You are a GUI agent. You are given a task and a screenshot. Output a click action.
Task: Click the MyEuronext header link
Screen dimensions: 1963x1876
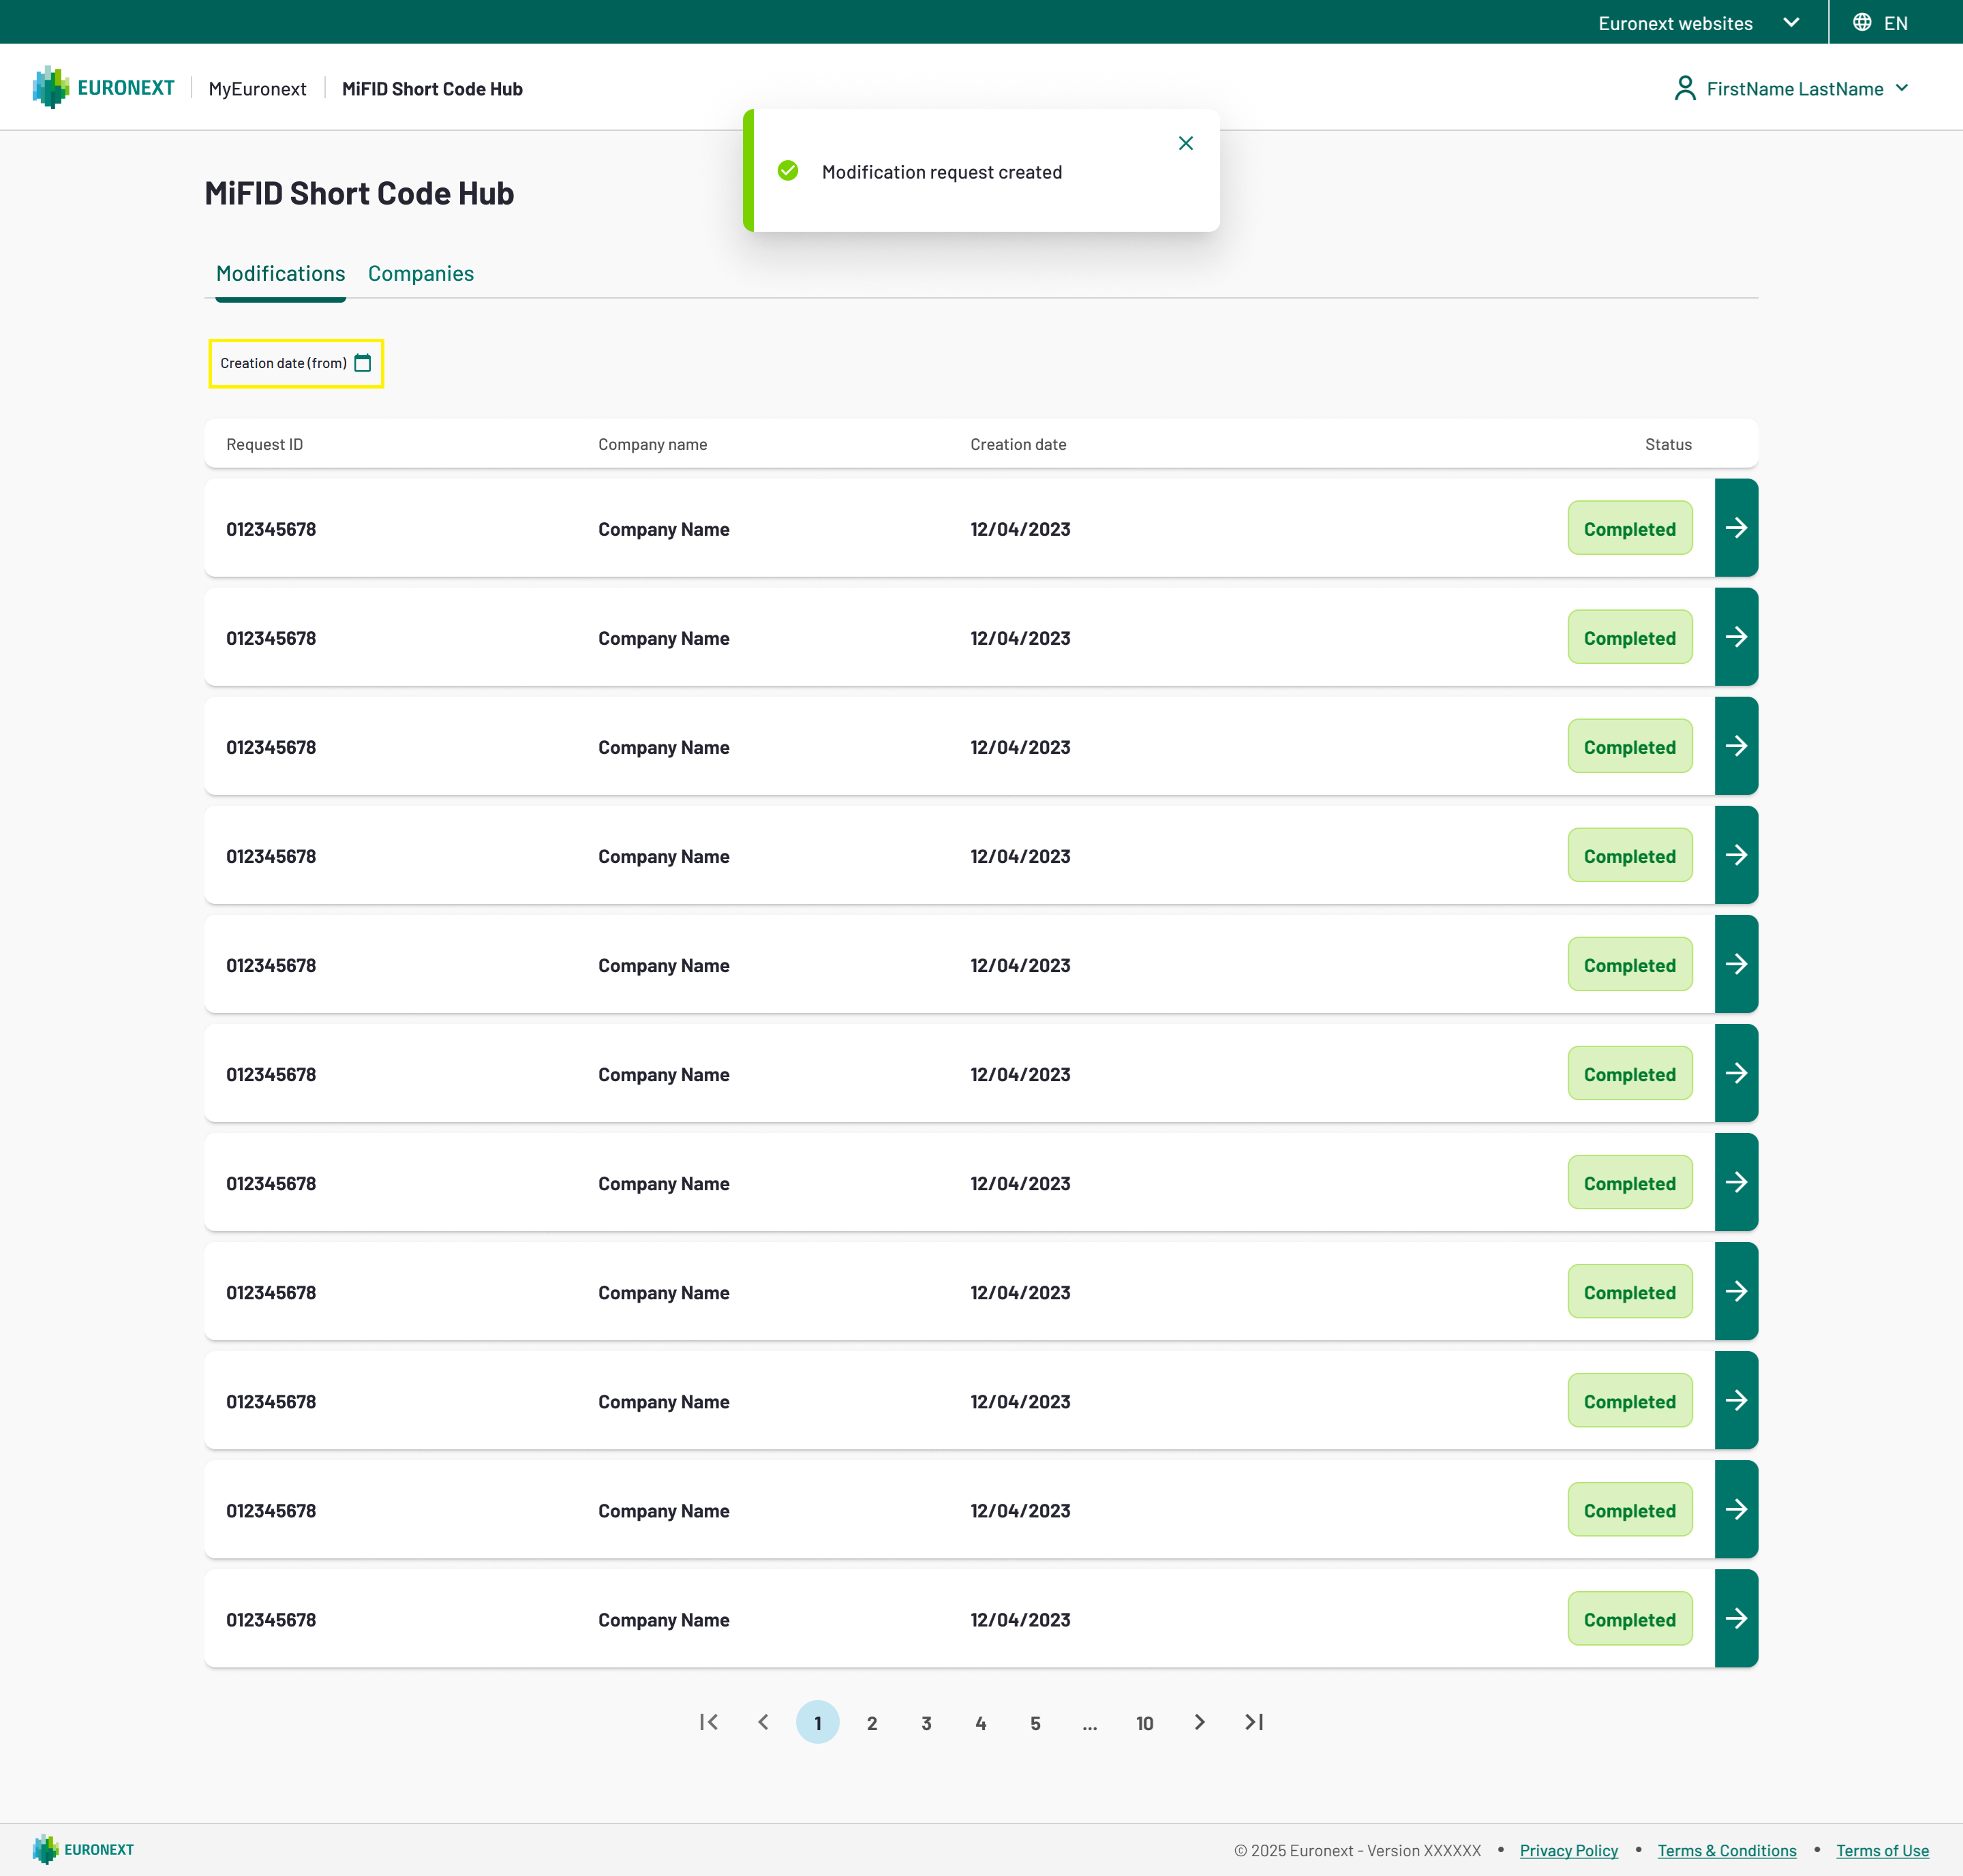[x=257, y=88]
